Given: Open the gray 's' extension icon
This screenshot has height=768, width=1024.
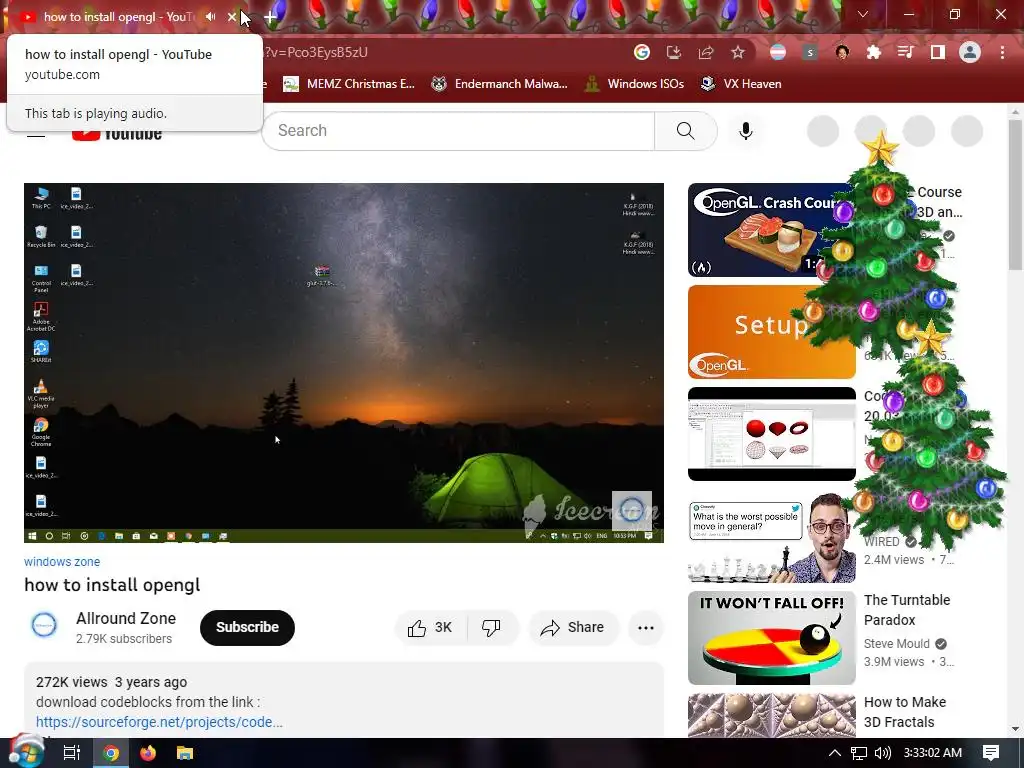Looking at the screenshot, I should tap(810, 52).
